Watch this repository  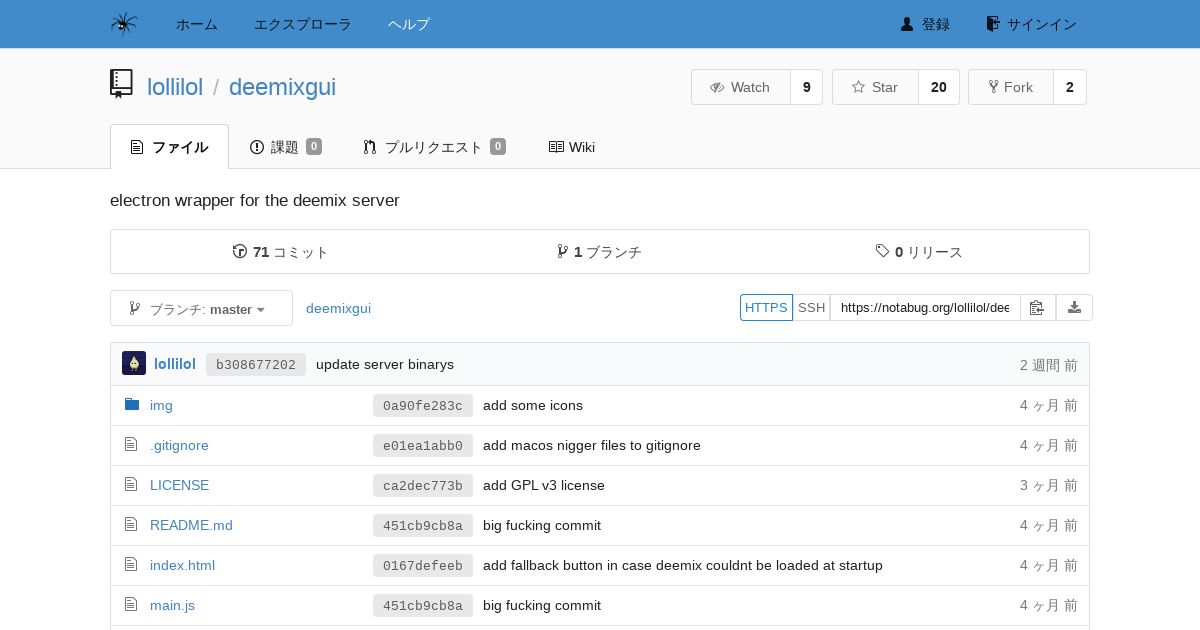[x=741, y=87]
